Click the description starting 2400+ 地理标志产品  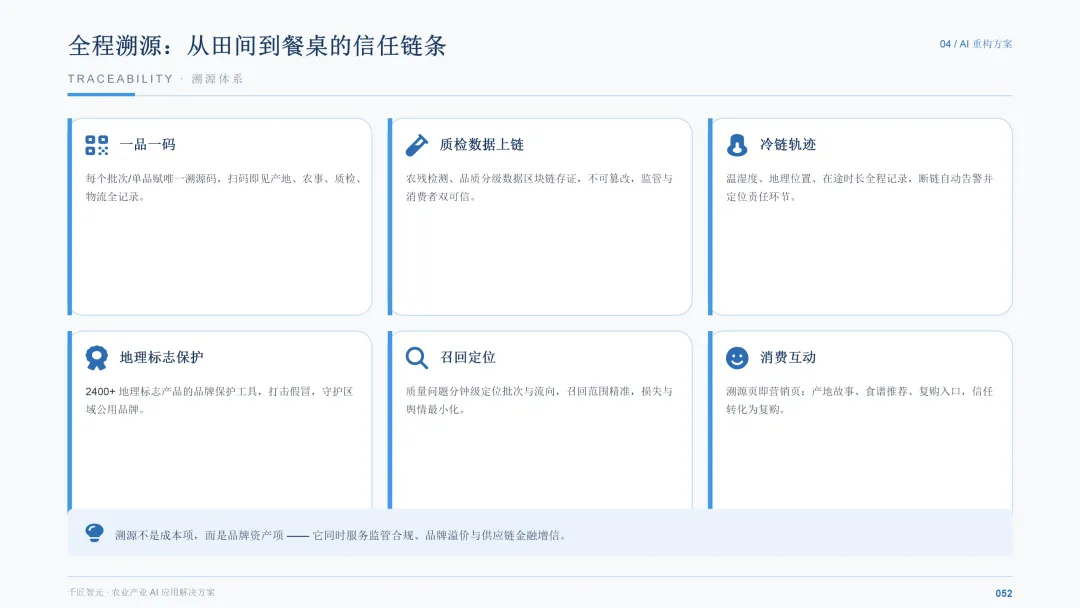tap(219, 400)
